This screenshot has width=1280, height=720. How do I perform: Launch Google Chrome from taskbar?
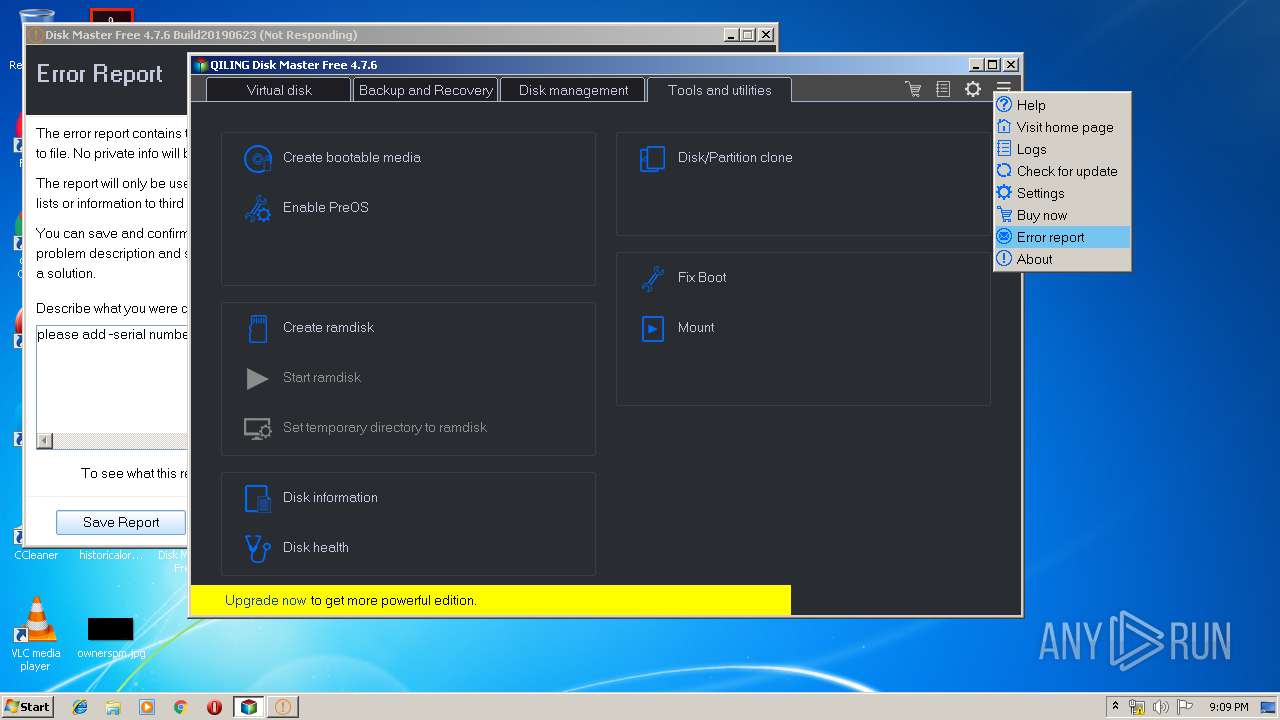(x=180, y=707)
